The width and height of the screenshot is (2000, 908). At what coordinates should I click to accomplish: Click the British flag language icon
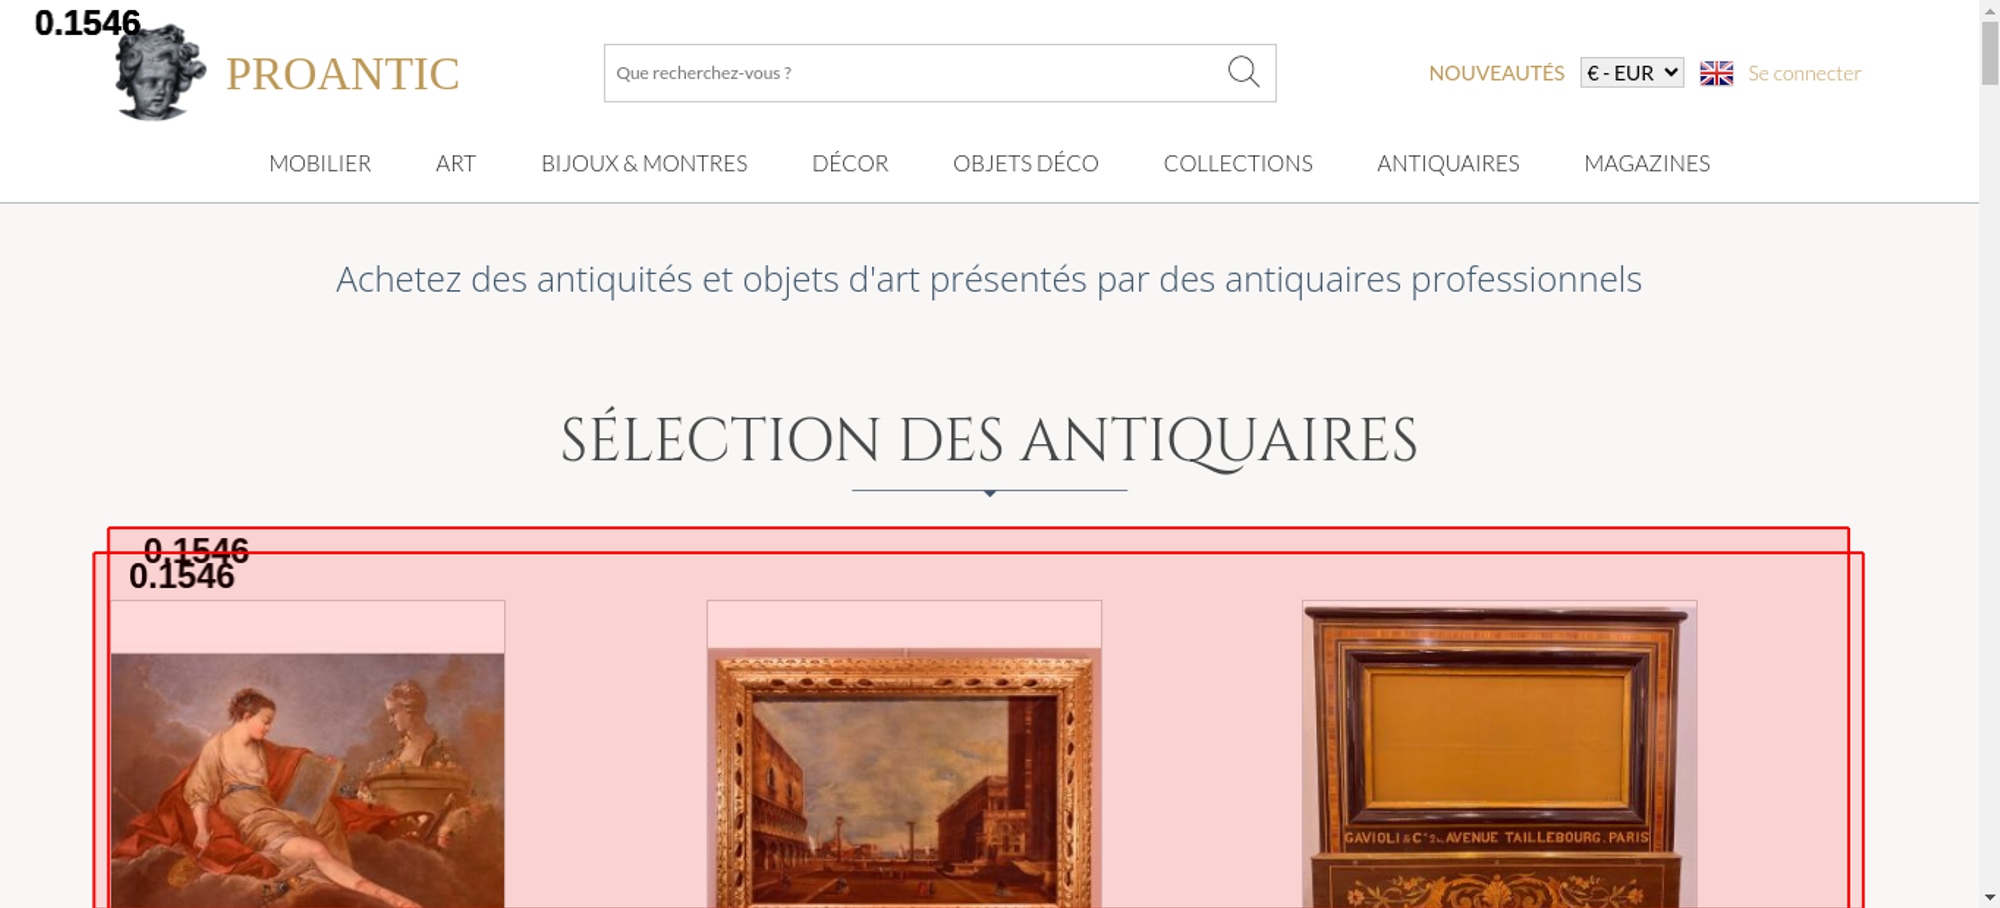pyautogui.click(x=1716, y=73)
